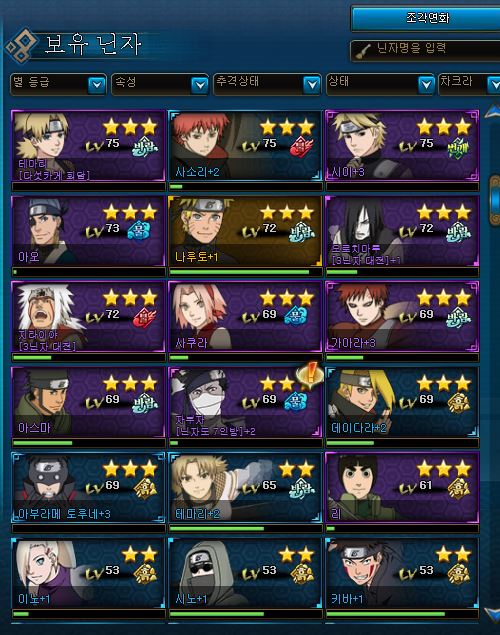Viewport: 500px width, 635px height.
Task: Expand the 추격상태 filter dropdown
Action: pos(267,84)
